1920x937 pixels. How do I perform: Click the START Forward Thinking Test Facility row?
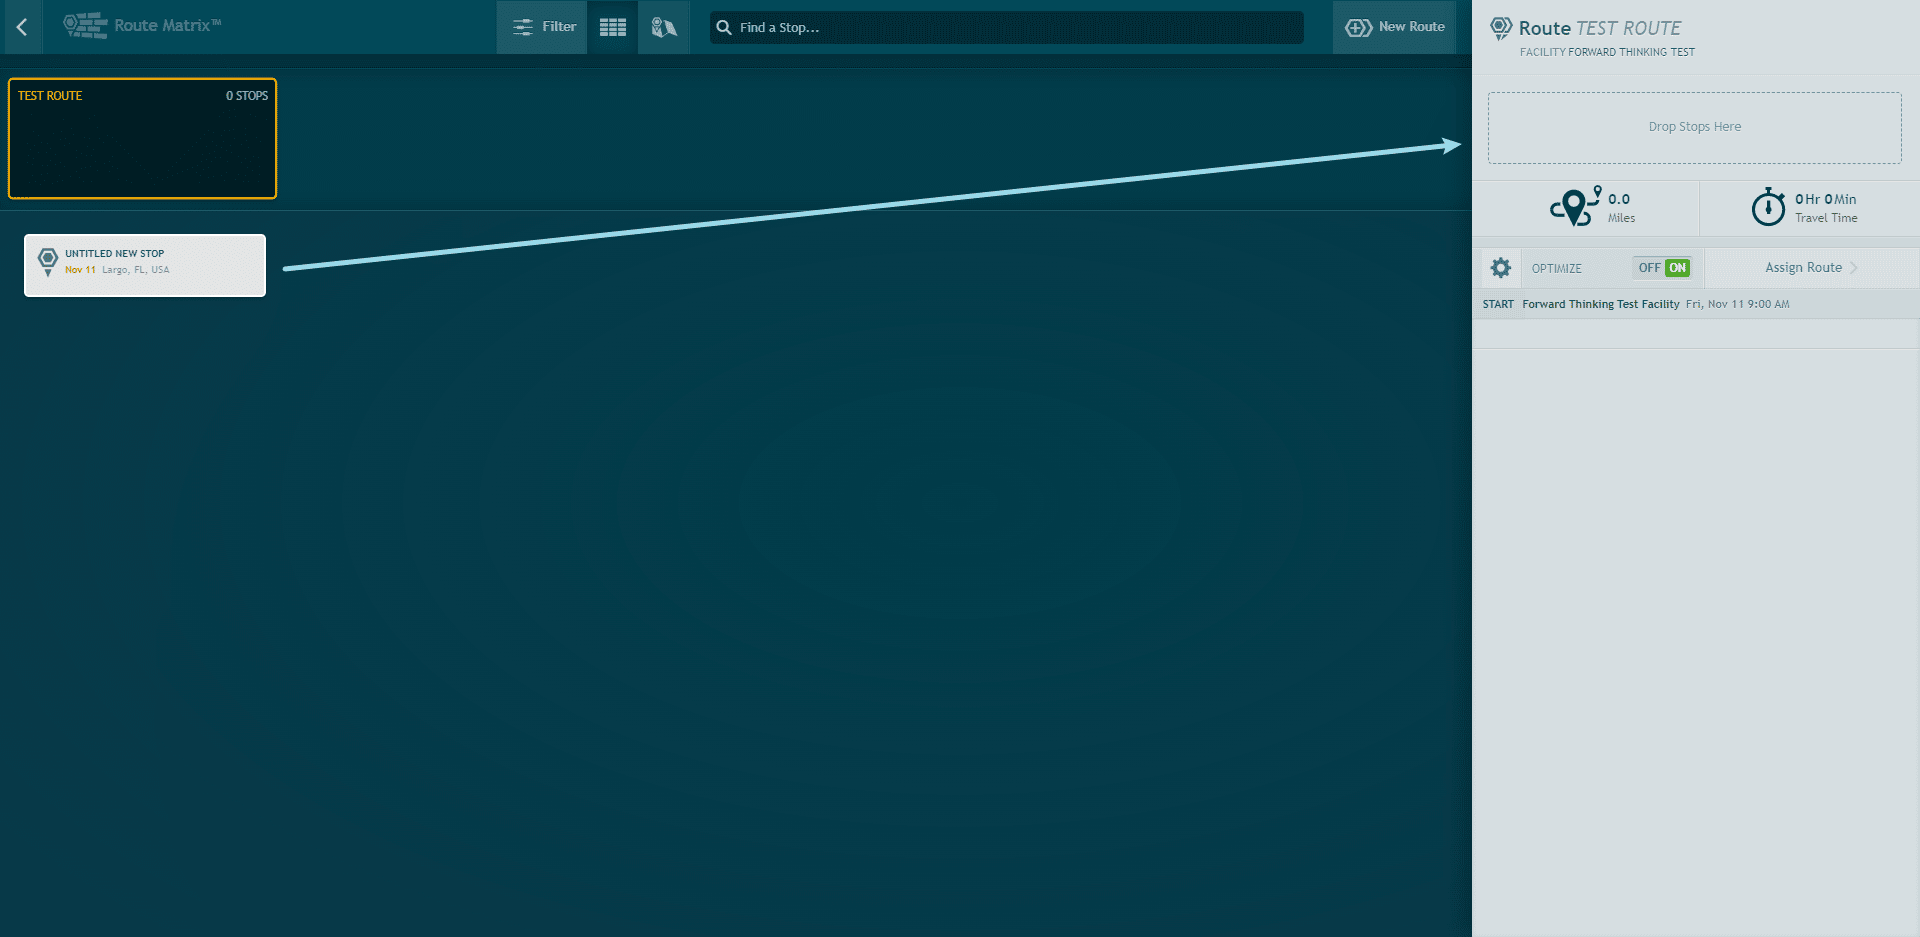tap(1635, 304)
